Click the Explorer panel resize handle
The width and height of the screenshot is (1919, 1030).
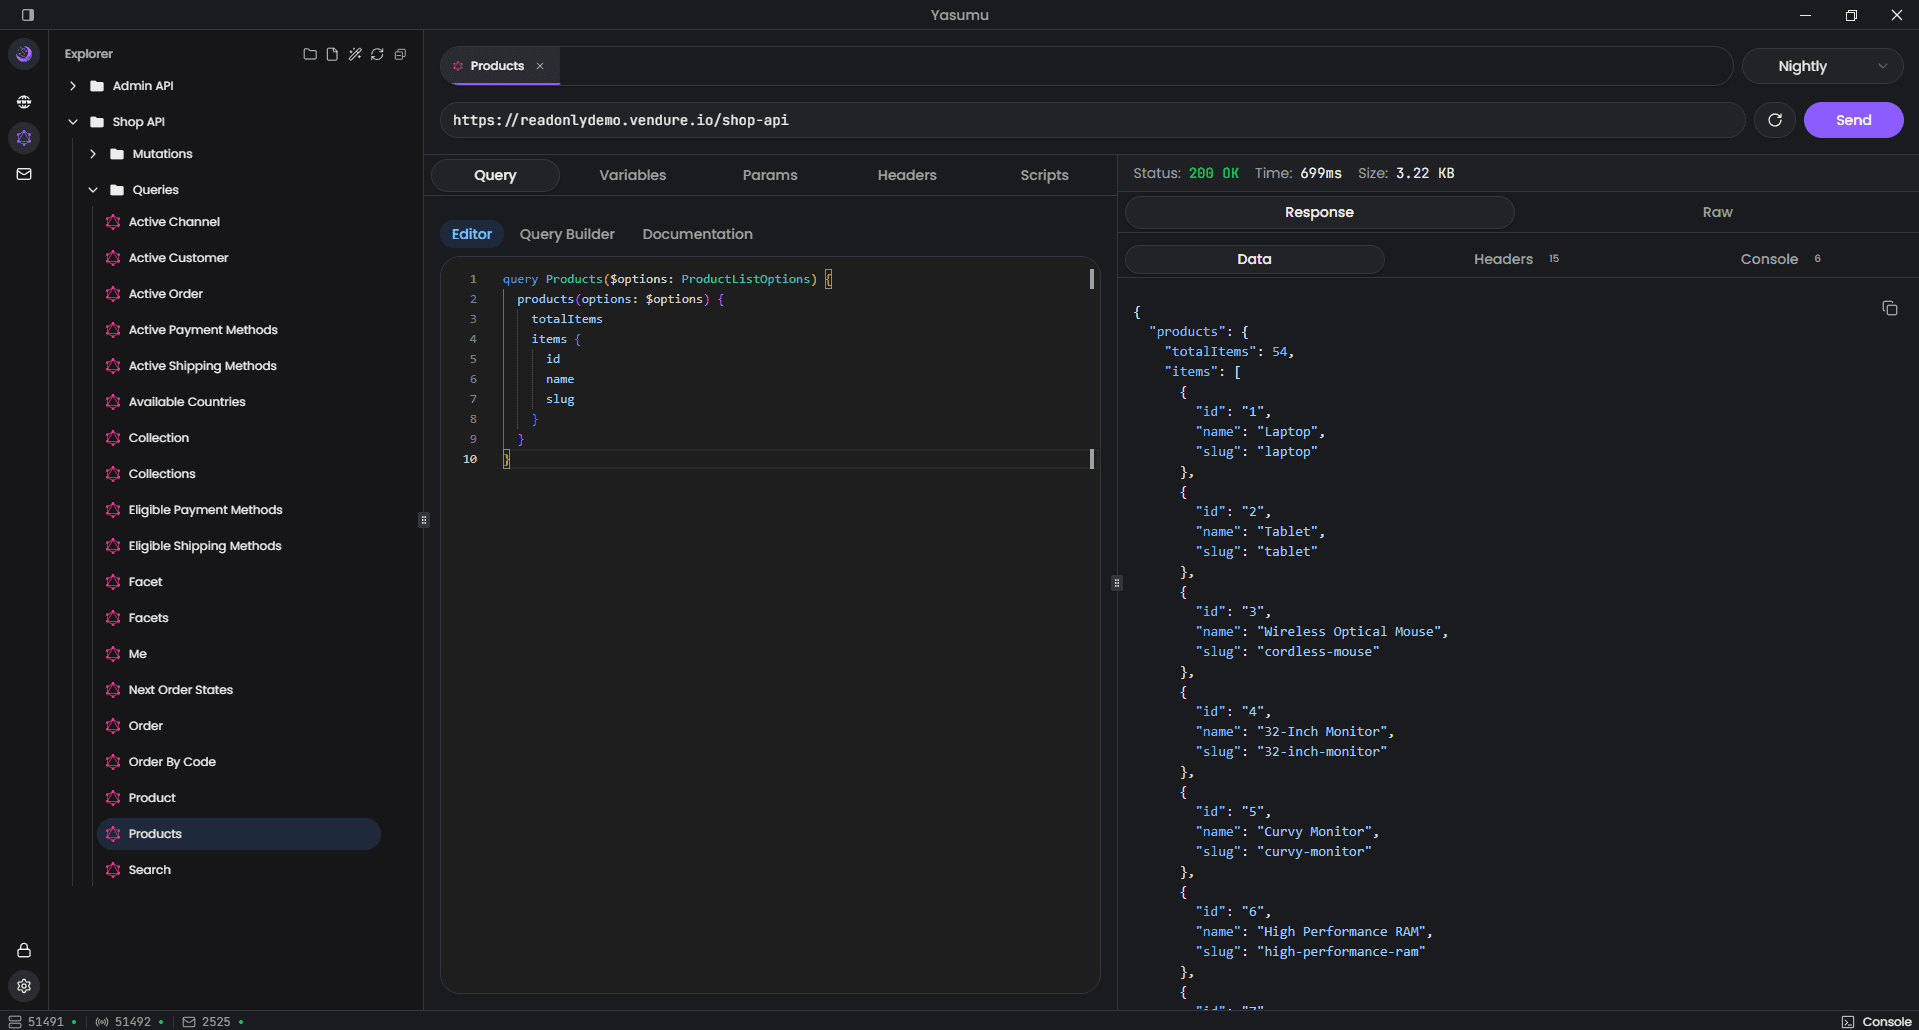(x=424, y=520)
